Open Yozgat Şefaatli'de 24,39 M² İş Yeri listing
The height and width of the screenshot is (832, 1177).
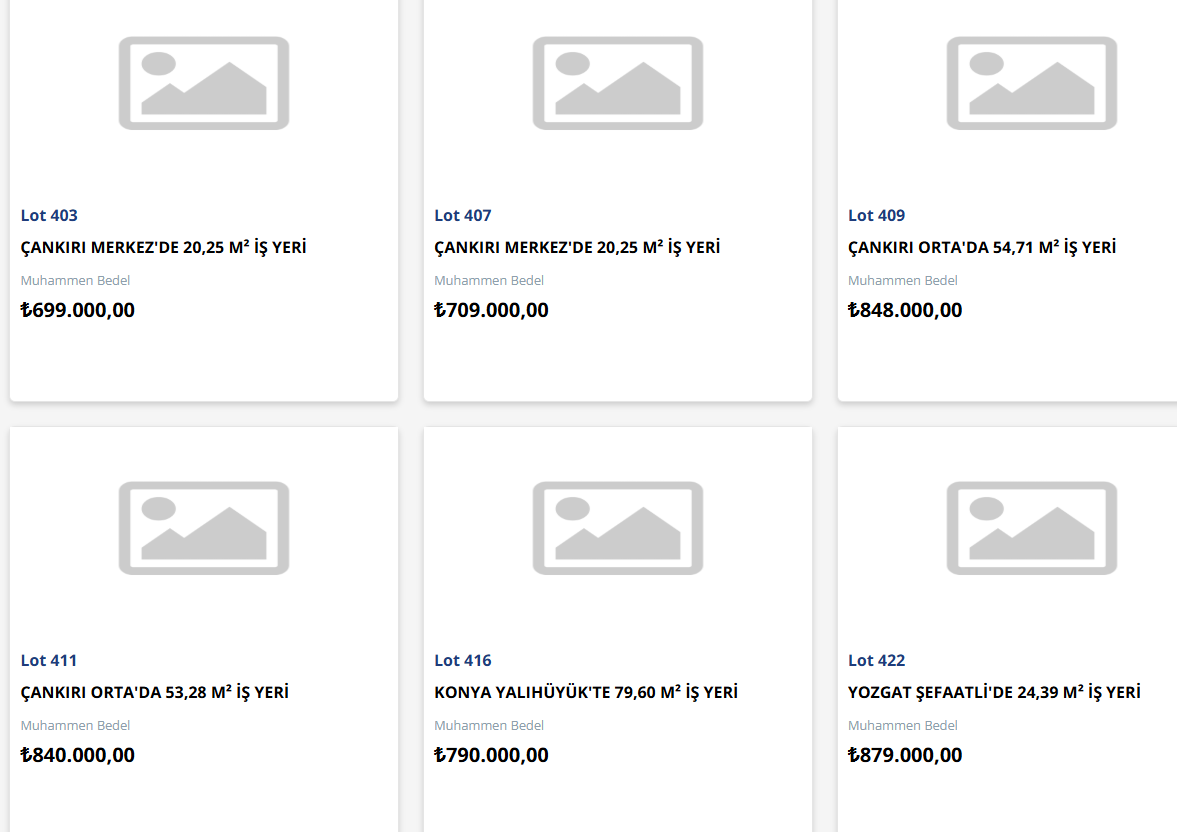click(x=994, y=692)
